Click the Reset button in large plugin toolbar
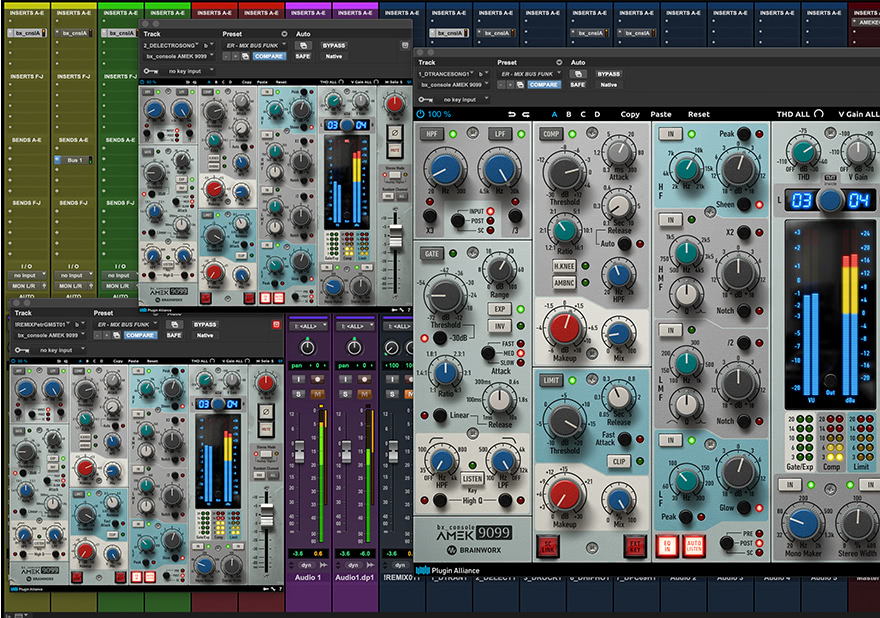Image resolution: width=880 pixels, height=618 pixels. 698,114
